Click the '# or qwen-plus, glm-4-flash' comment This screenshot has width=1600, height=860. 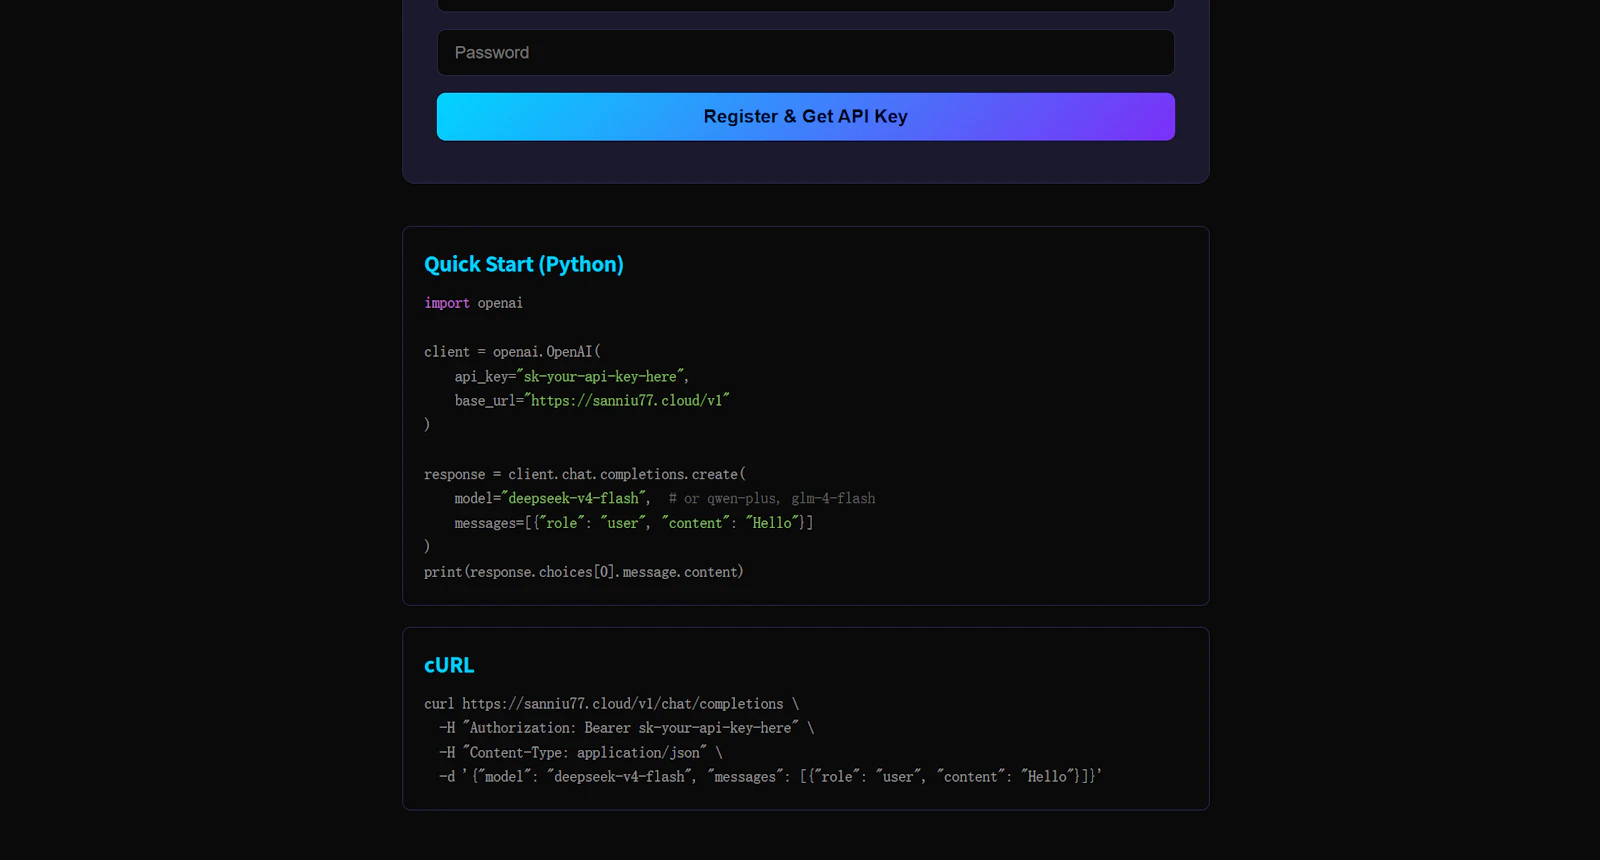(x=771, y=498)
